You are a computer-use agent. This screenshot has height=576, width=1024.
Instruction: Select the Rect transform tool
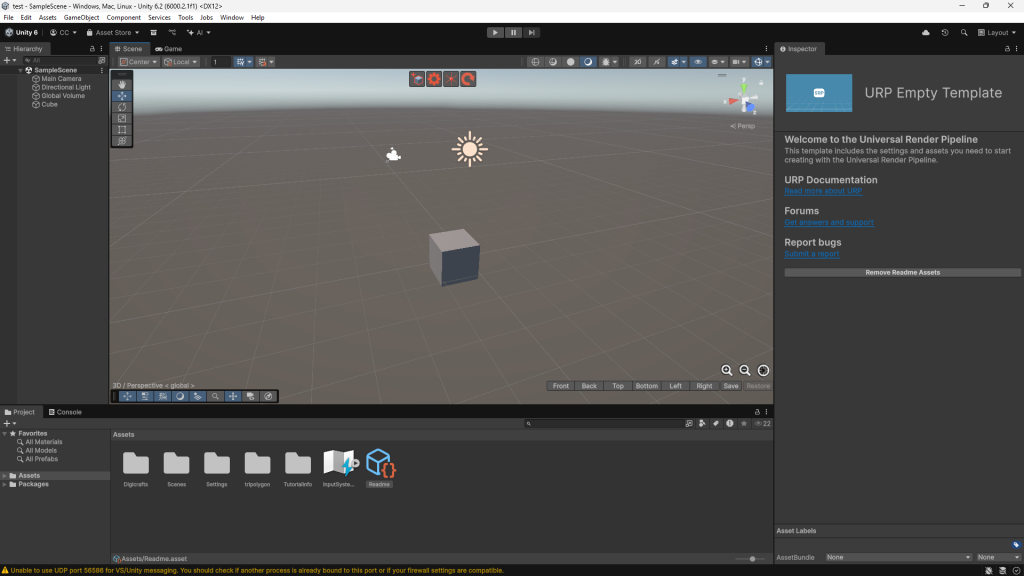point(122,129)
